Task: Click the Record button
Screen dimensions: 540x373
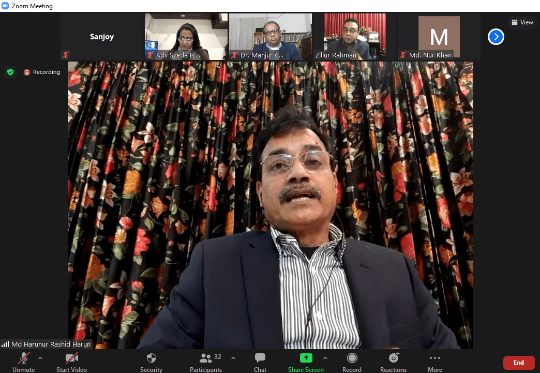Action: tap(352, 362)
